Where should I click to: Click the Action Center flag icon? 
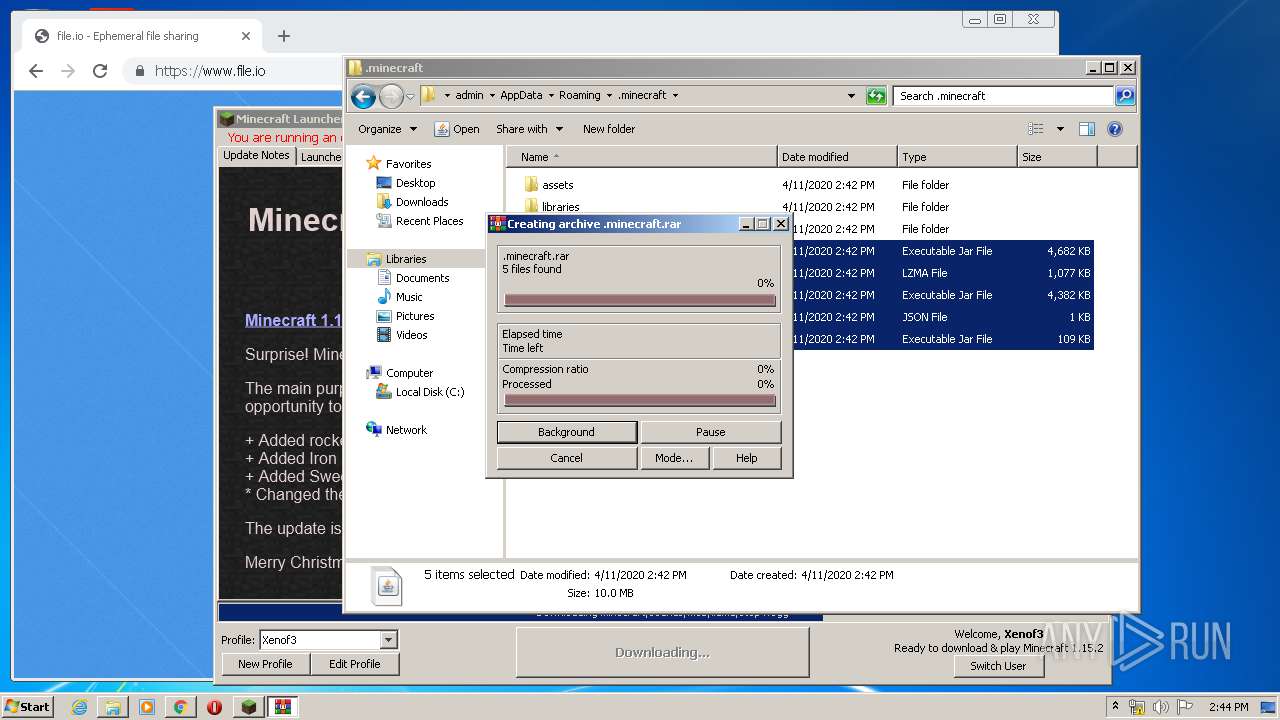1184,707
